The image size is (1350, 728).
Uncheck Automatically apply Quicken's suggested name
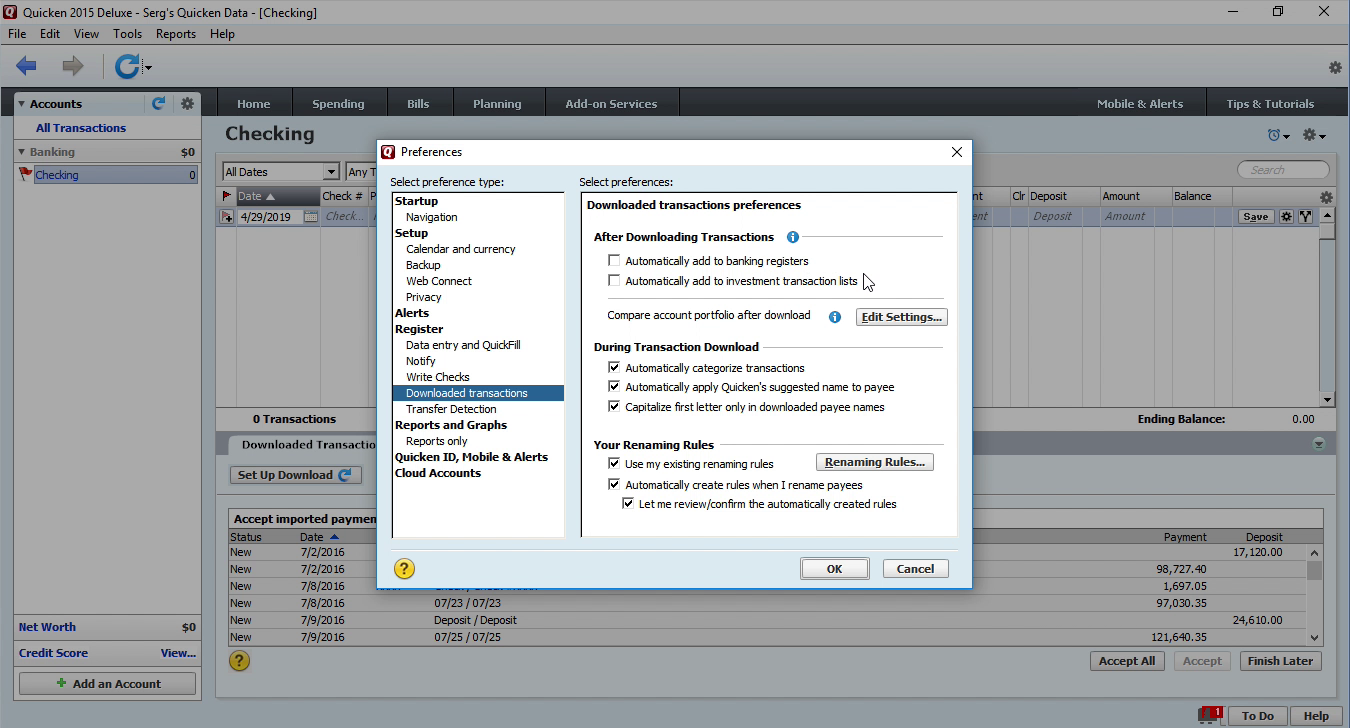pos(615,387)
